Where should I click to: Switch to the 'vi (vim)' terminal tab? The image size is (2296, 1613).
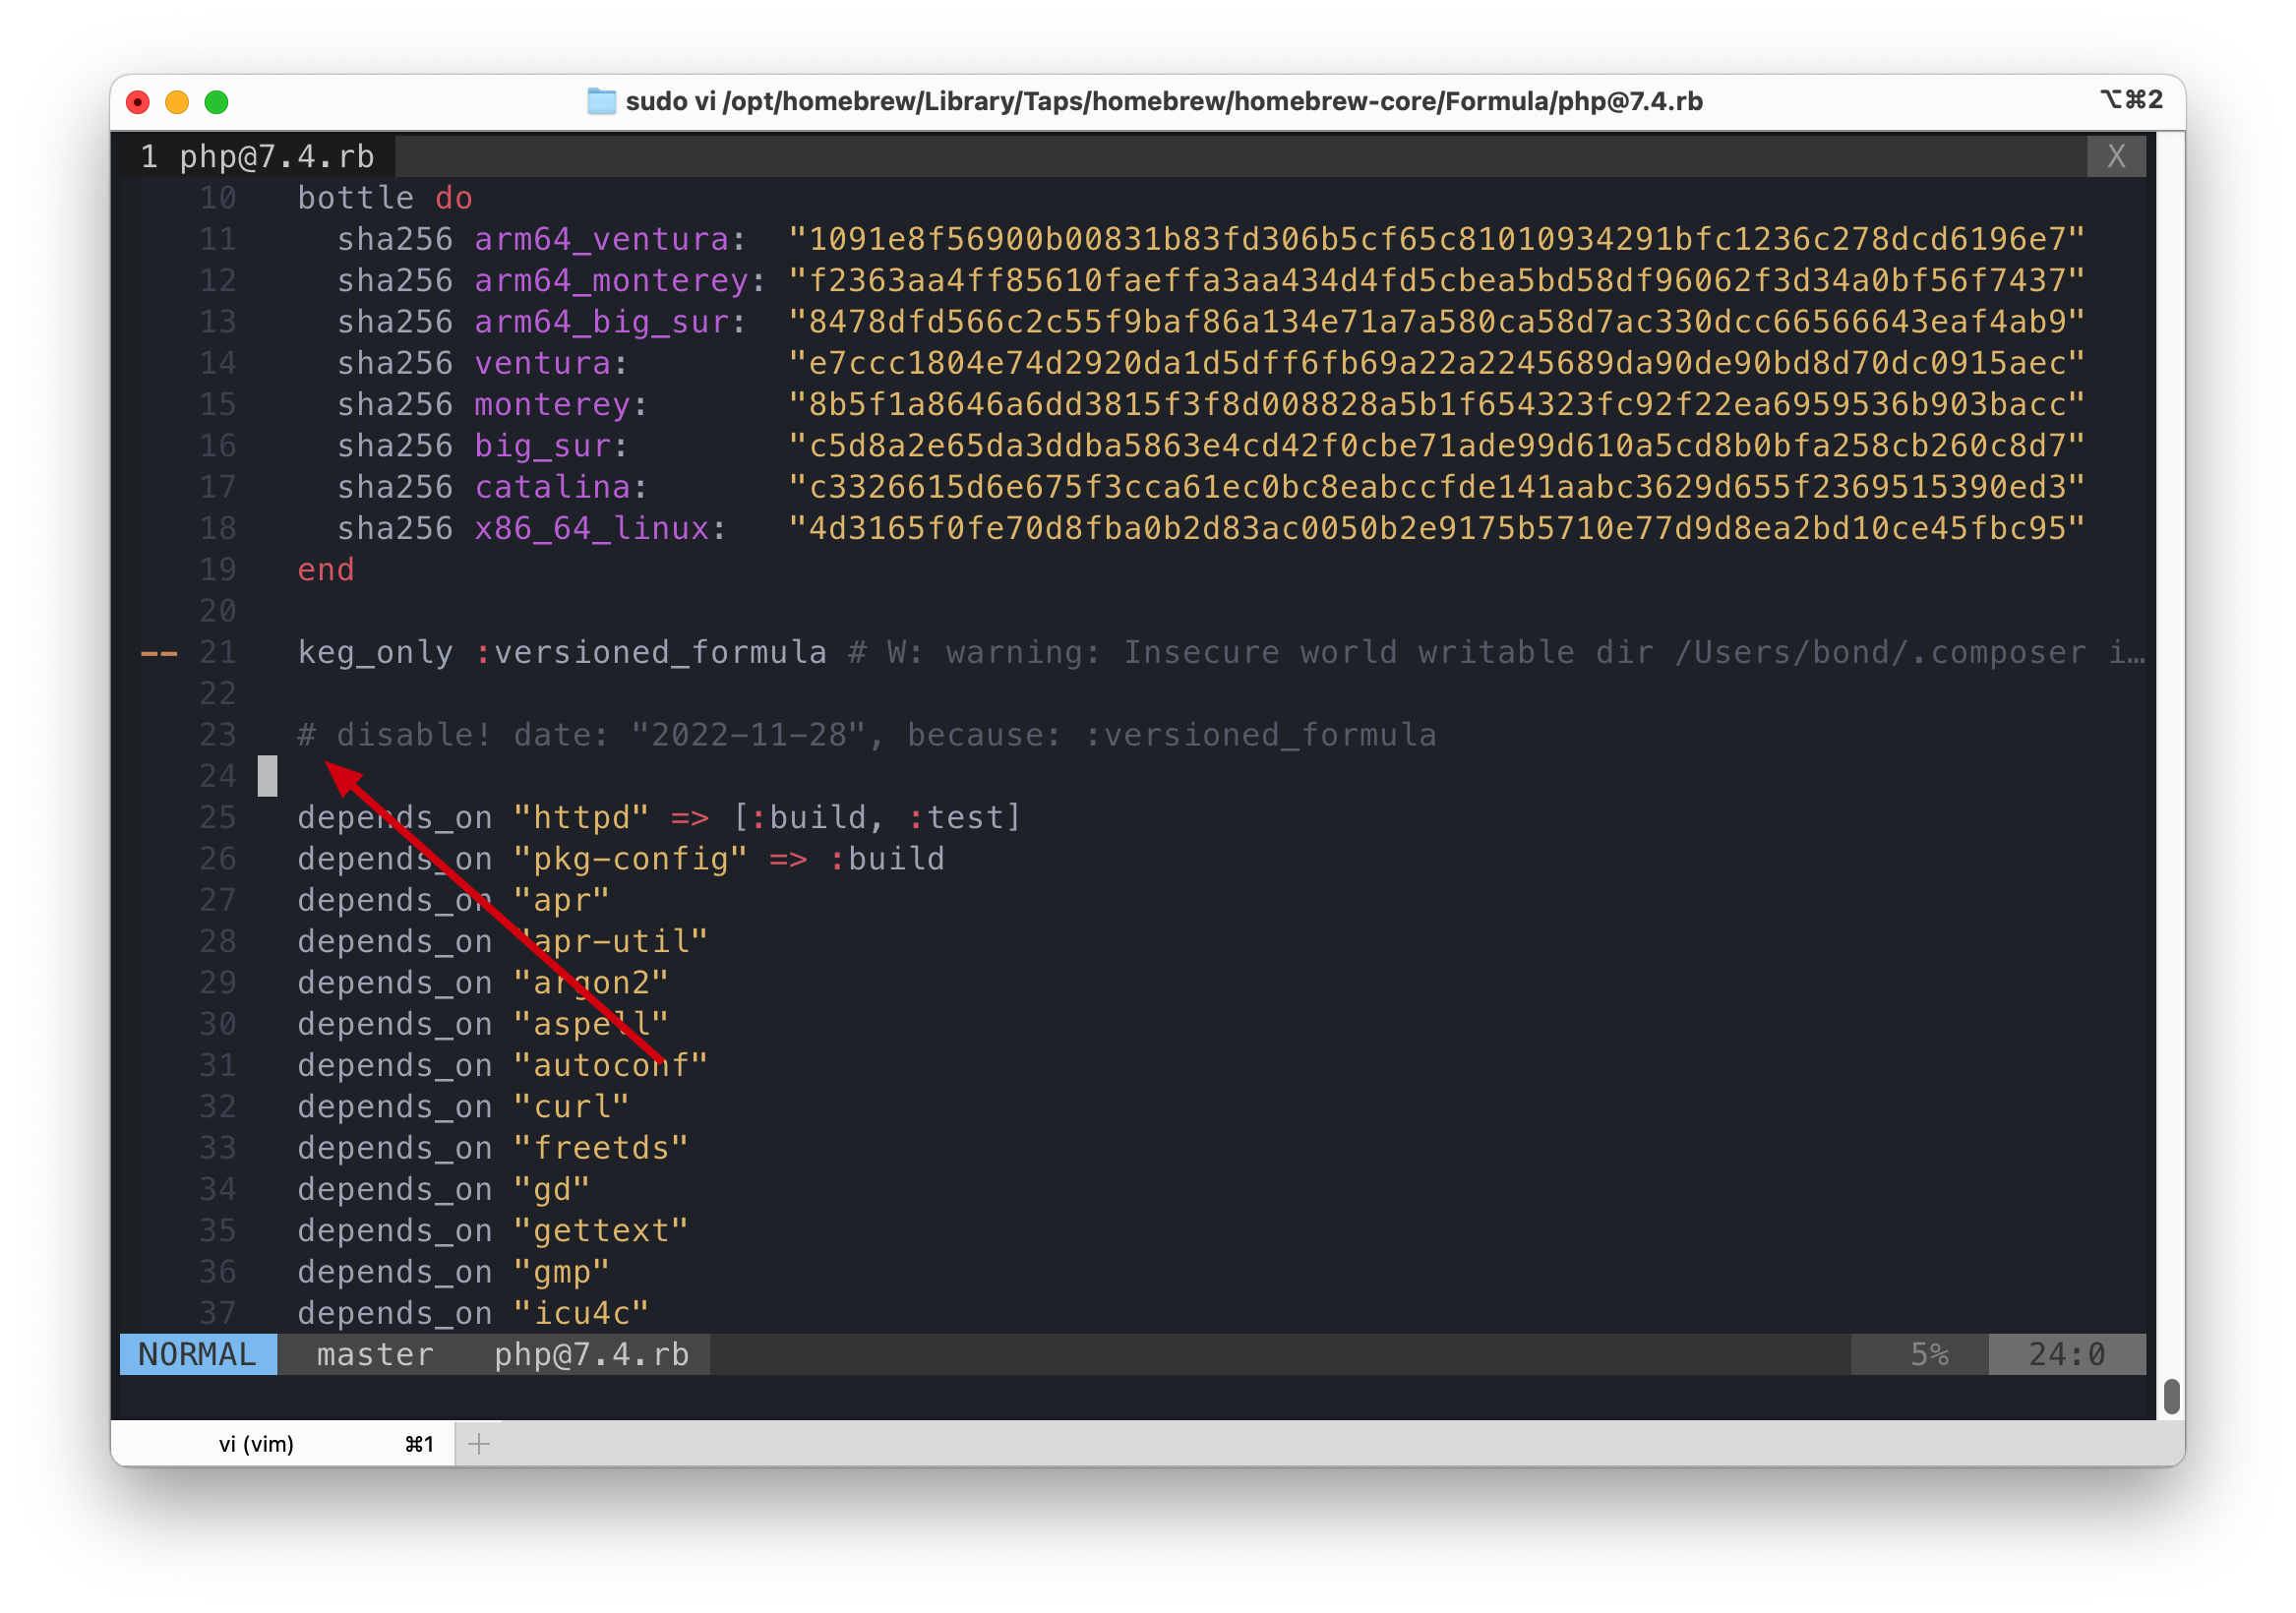[256, 1444]
